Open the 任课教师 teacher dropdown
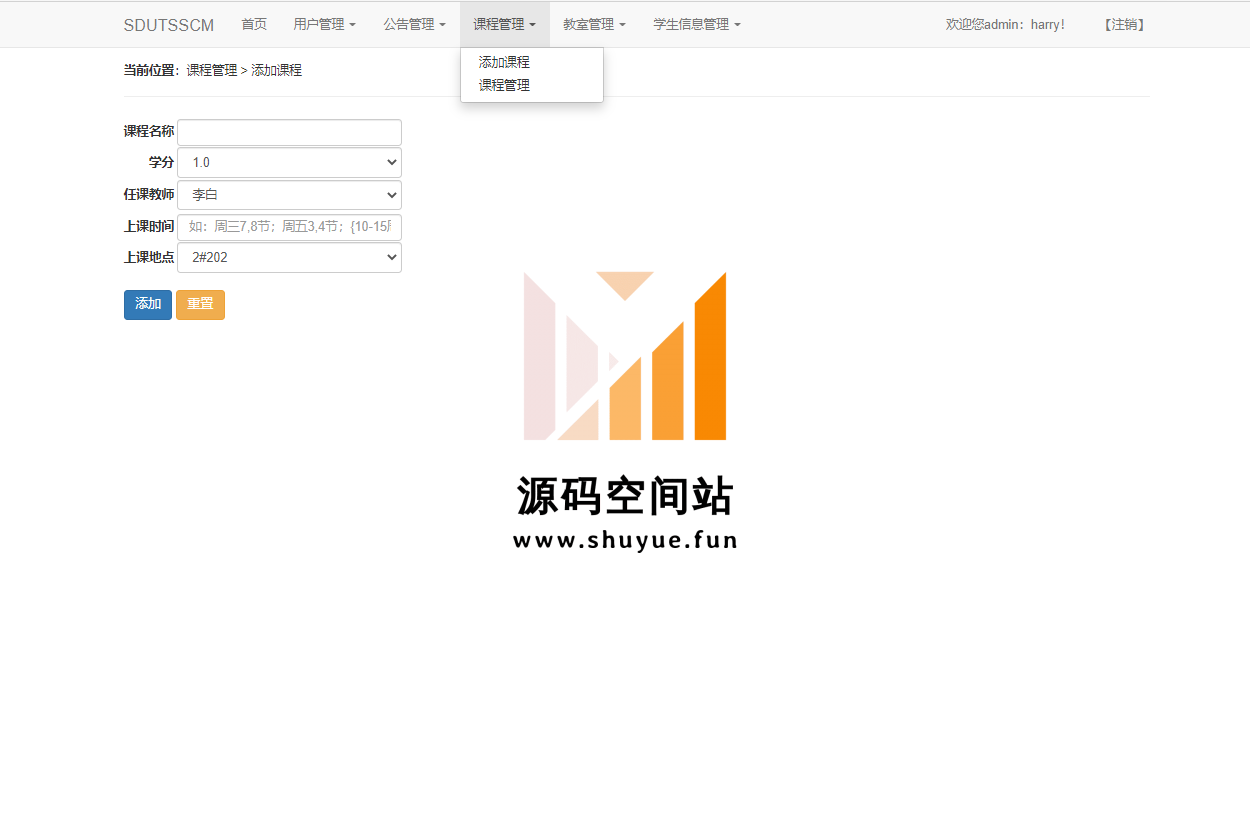The width and height of the screenshot is (1250, 827). click(x=289, y=195)
